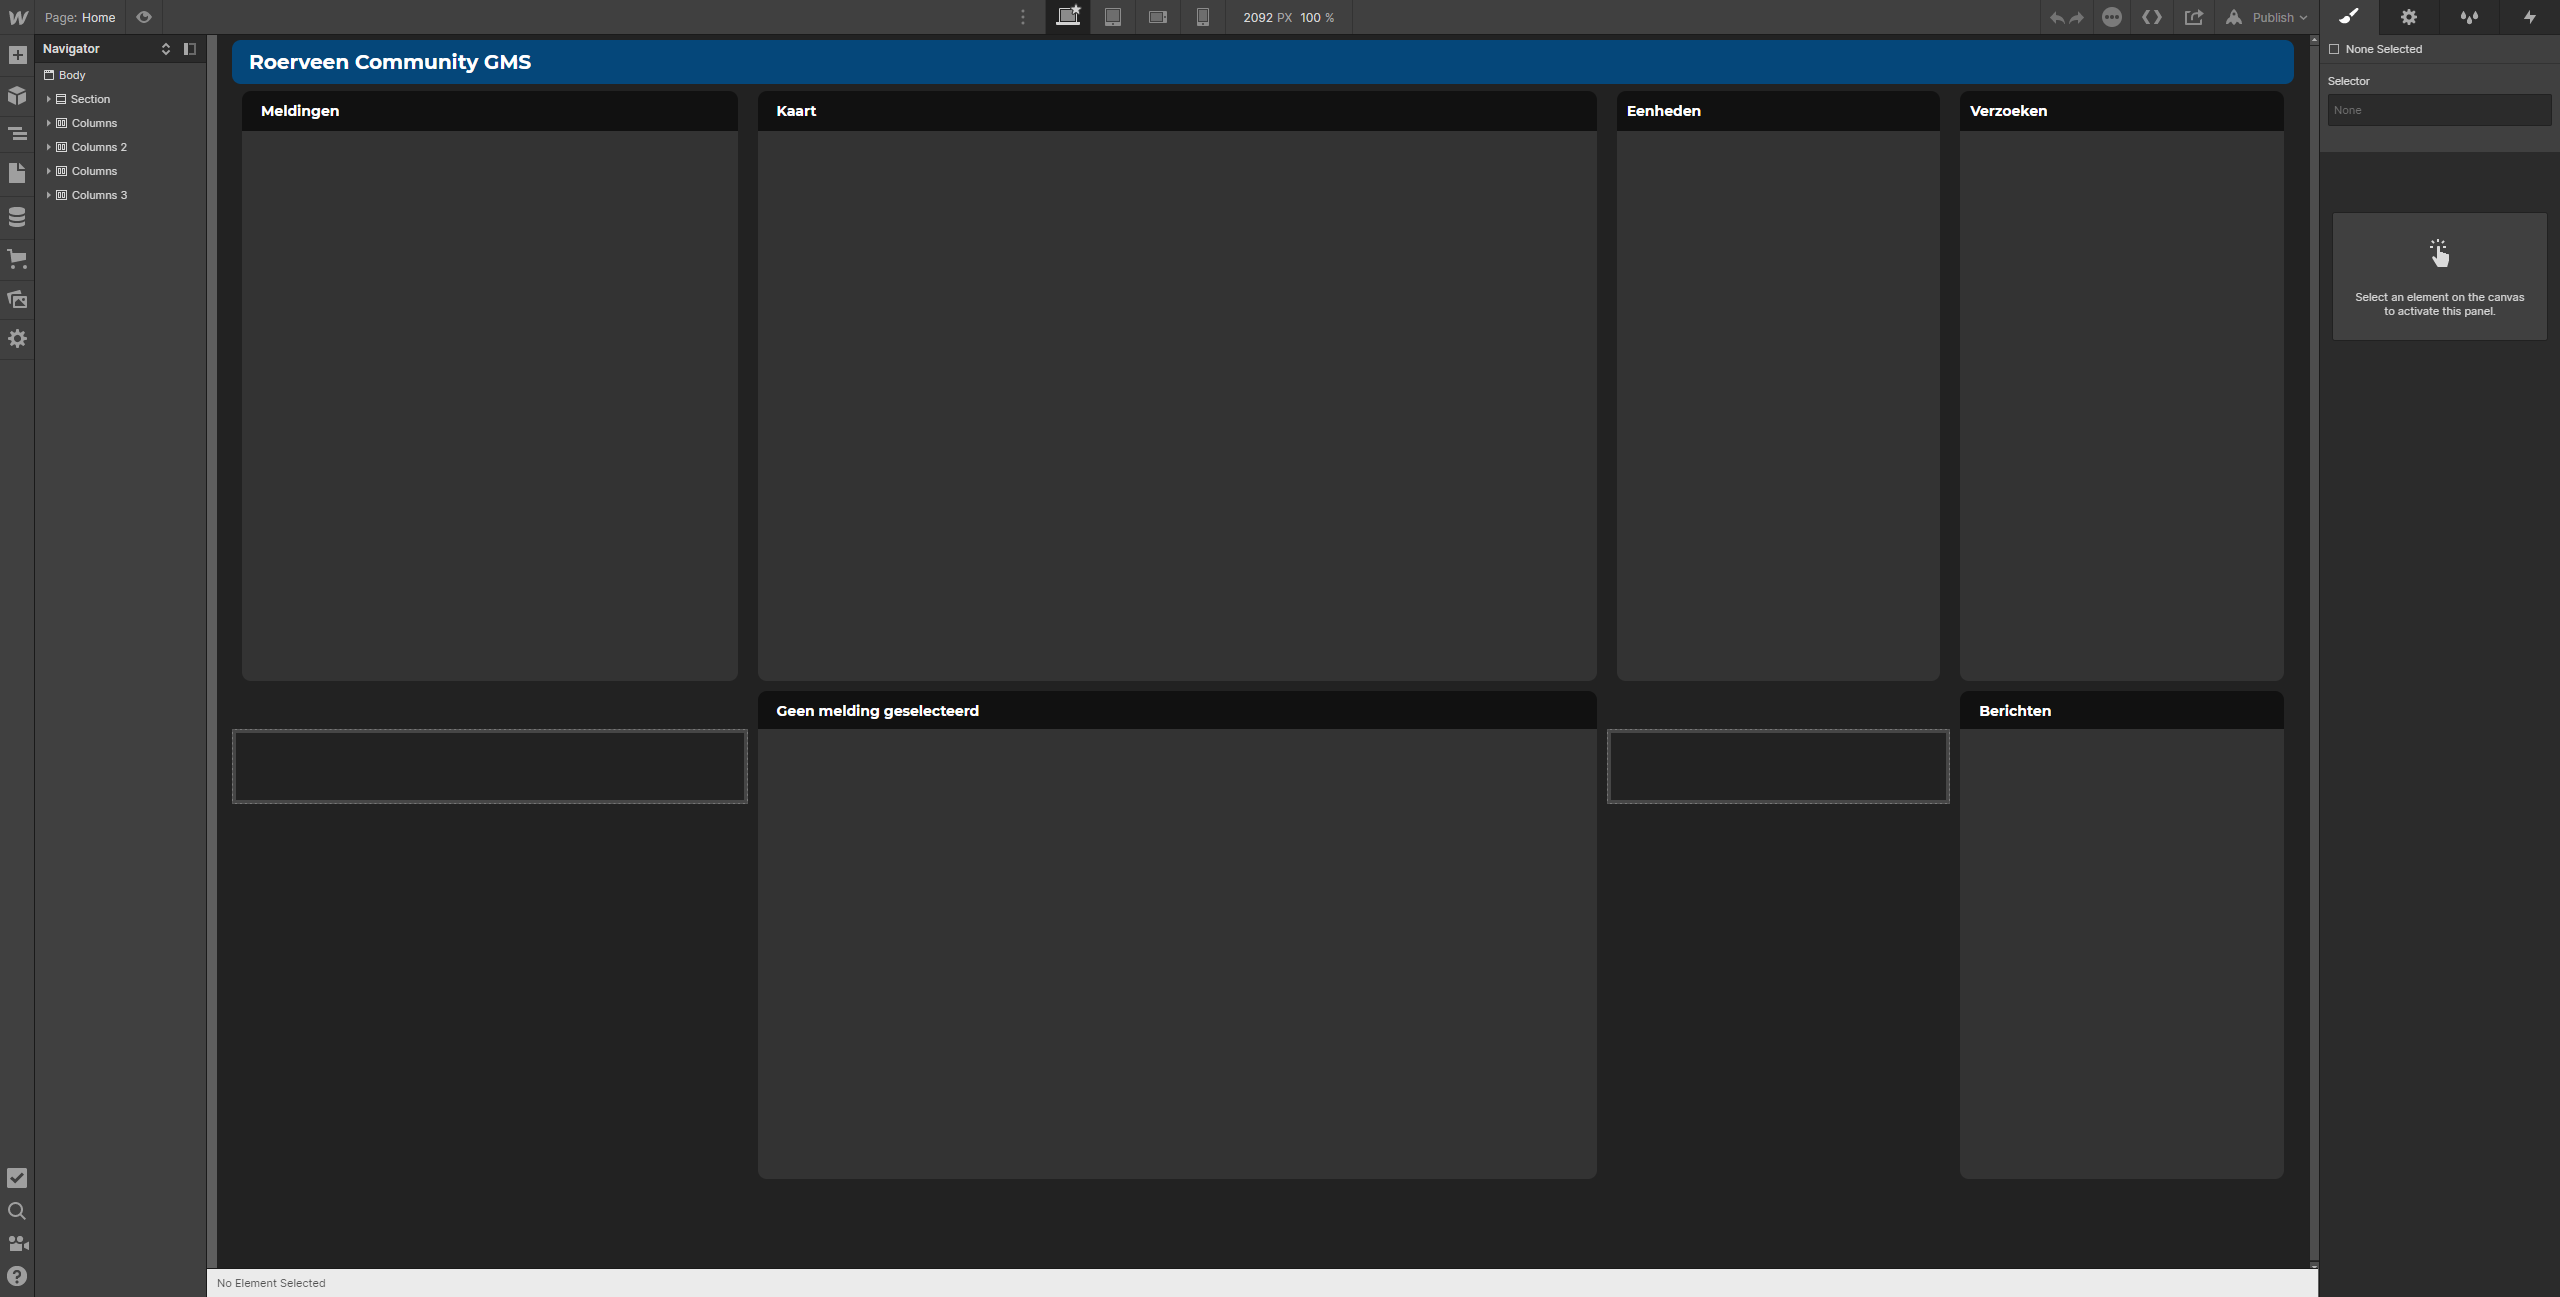Select the Columns 3 navigator item
This screenshot has height=1297, width=2560.
click(99, 195)
